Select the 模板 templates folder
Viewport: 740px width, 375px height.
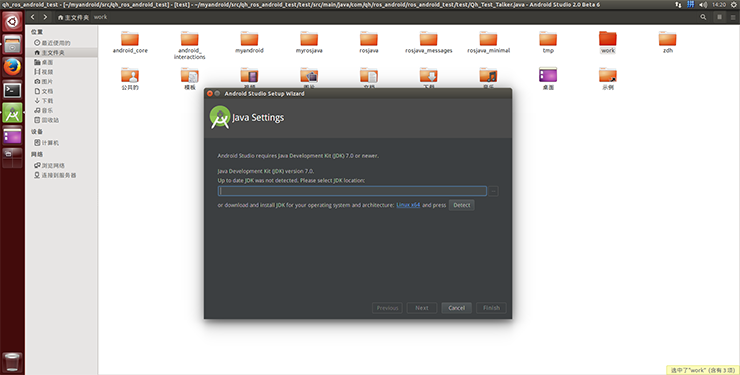tap(189, 79)
